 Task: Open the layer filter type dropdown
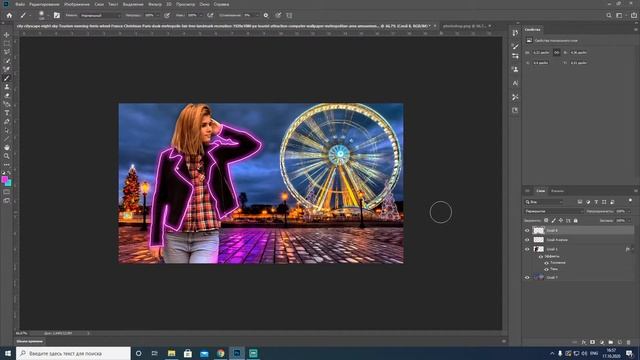[544, 202]
